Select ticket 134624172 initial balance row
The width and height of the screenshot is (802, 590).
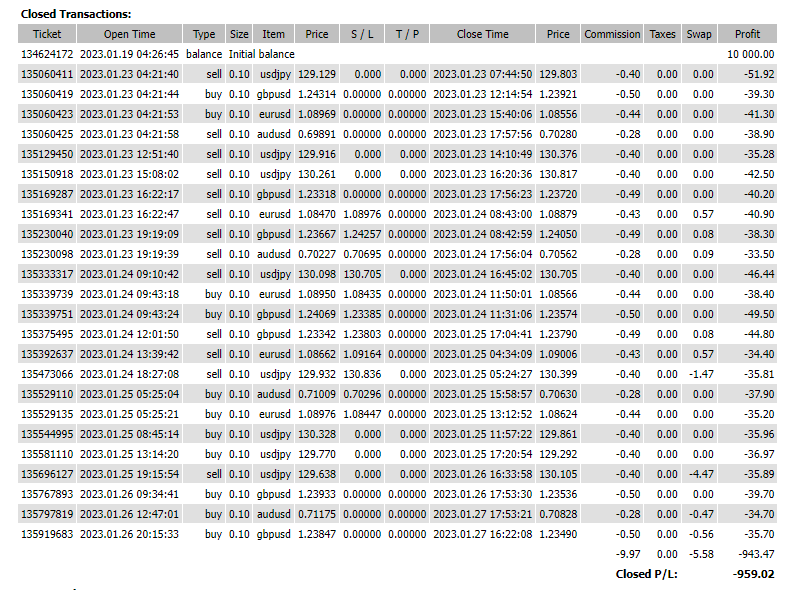click(397, 54)
